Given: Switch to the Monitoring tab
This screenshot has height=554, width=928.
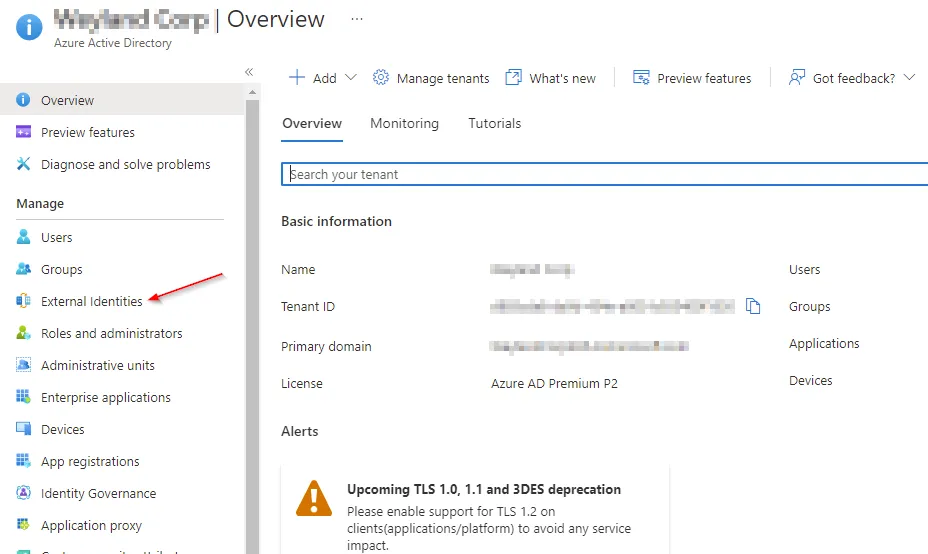Looking at the screenshot, I should pos(404,123).
